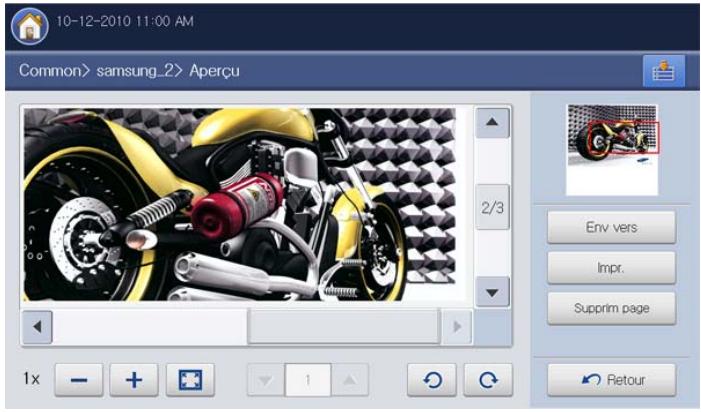701x412 pixels.
Task: Click the motorcycle thumbnail navigator
Action: coord(612,150)
